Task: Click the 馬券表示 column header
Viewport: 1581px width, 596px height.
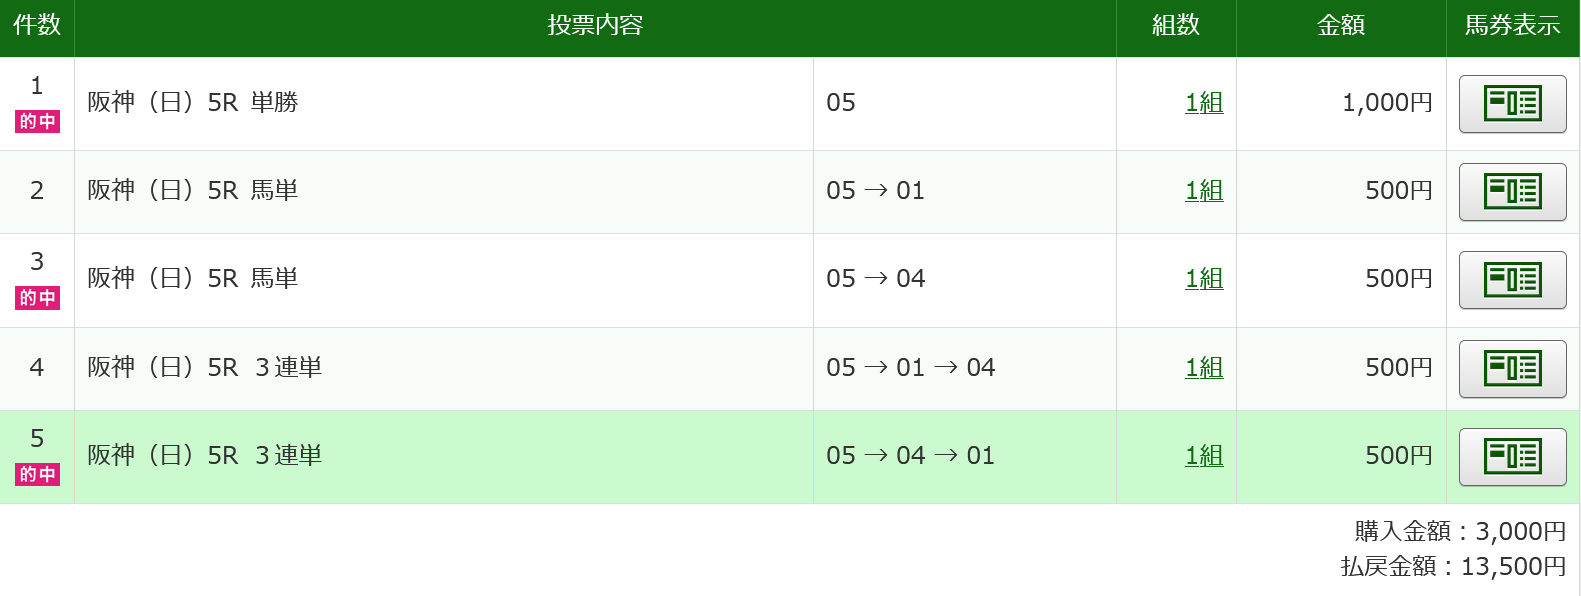Action: (1512, 26)
